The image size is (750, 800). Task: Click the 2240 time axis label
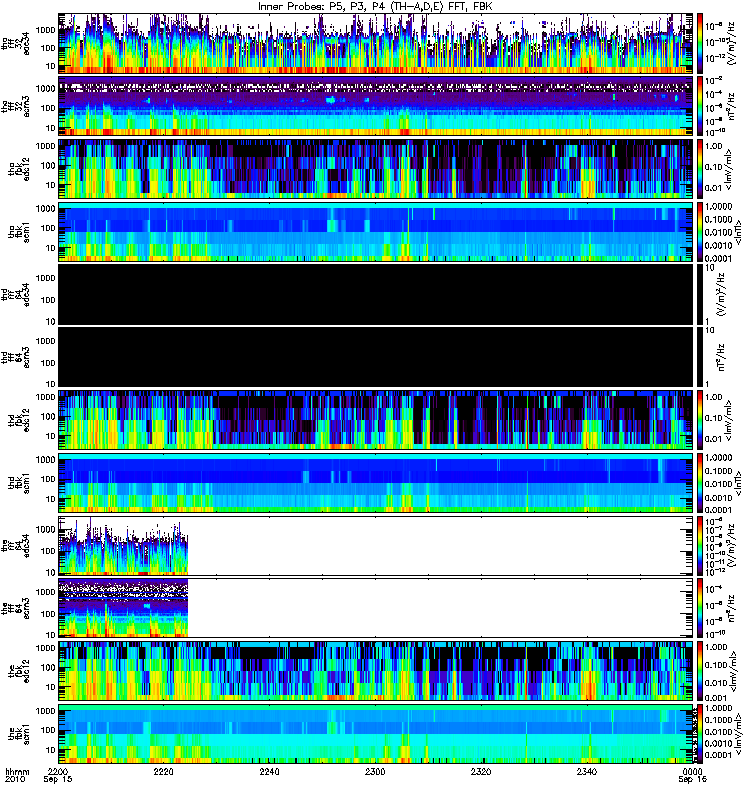point(269,772)
